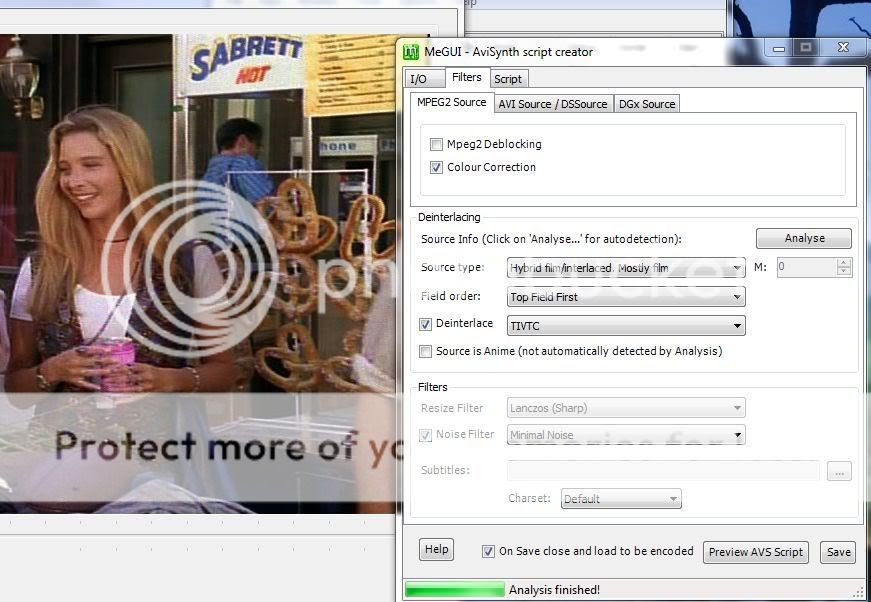The width and height of the screenshot is (871, 602).
Task: Click the subtitles browse (...) button
Action: [x=839, y=471]
